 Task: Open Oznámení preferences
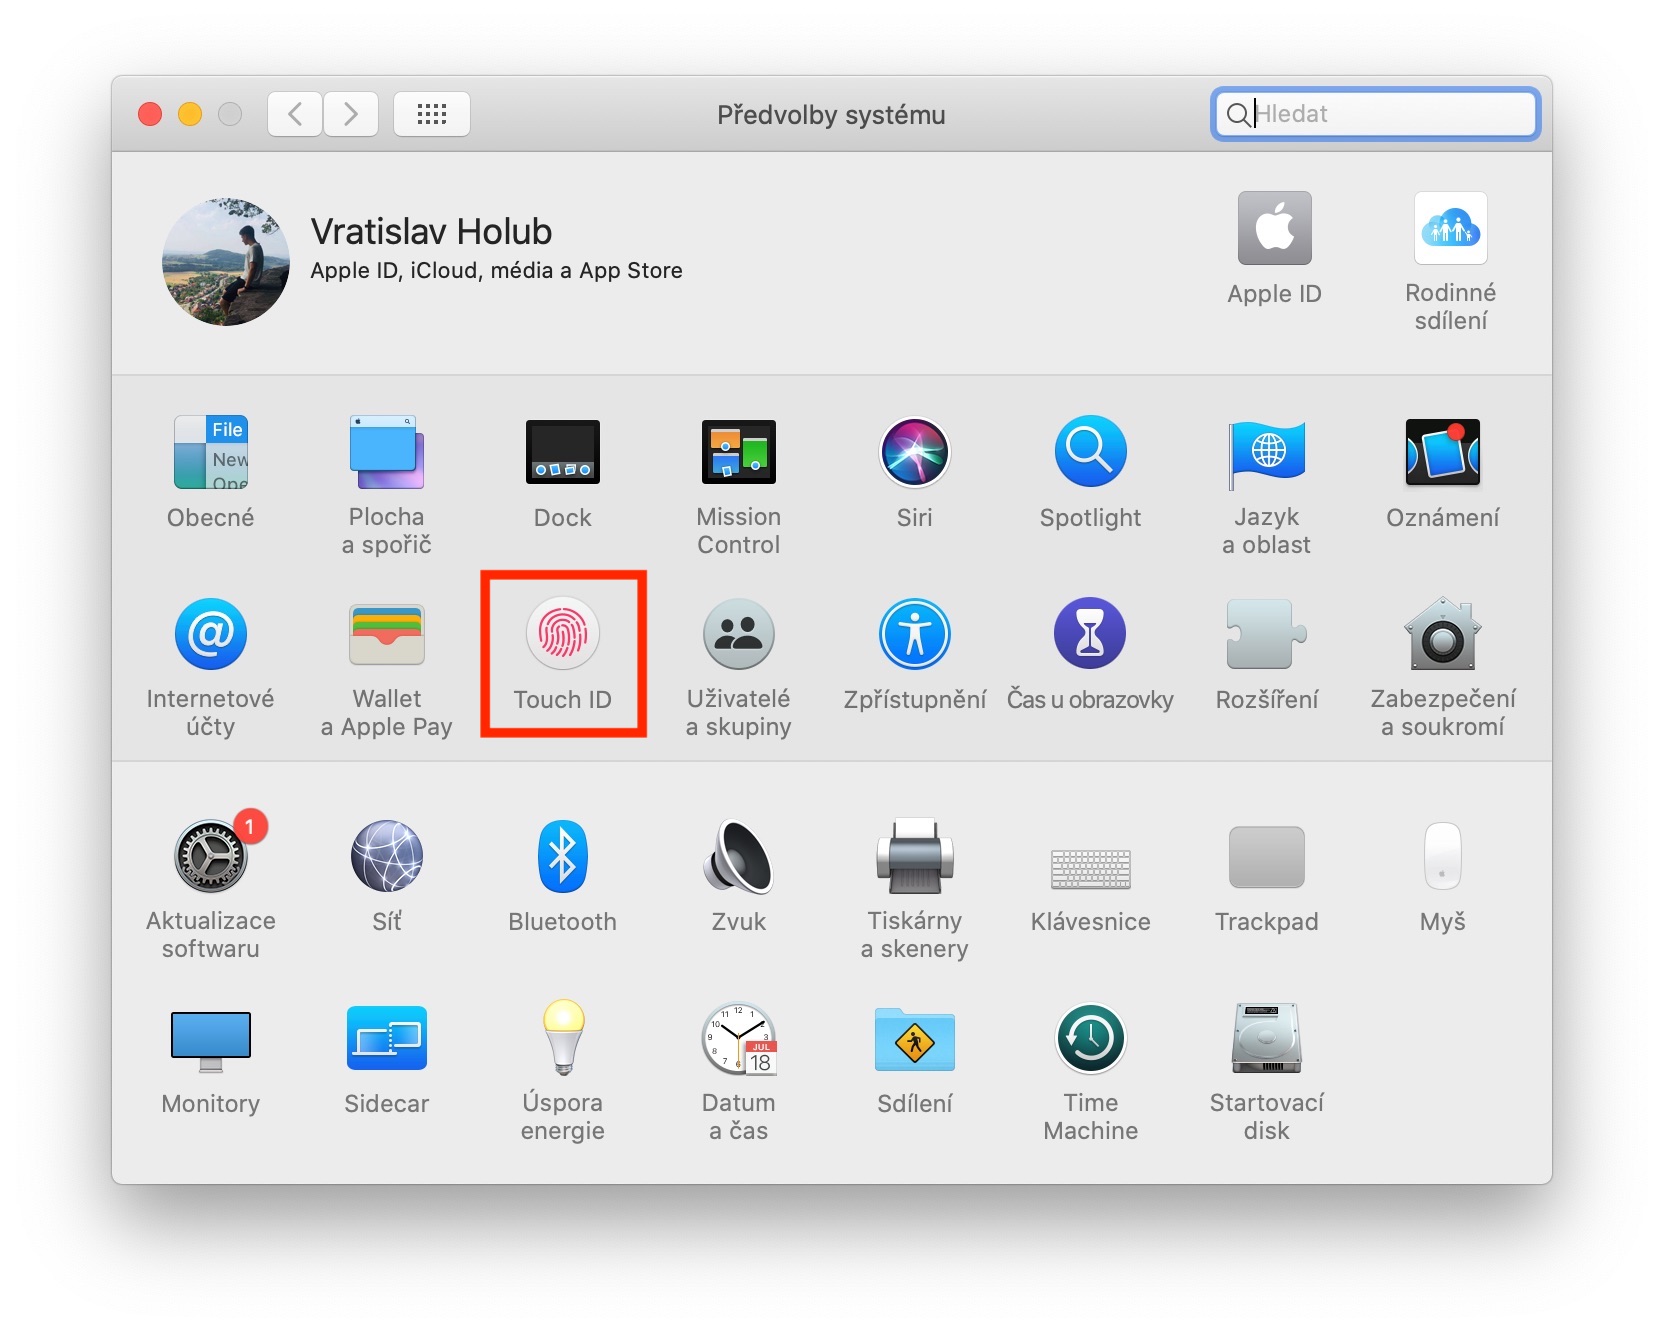[x=1442, y=452]
